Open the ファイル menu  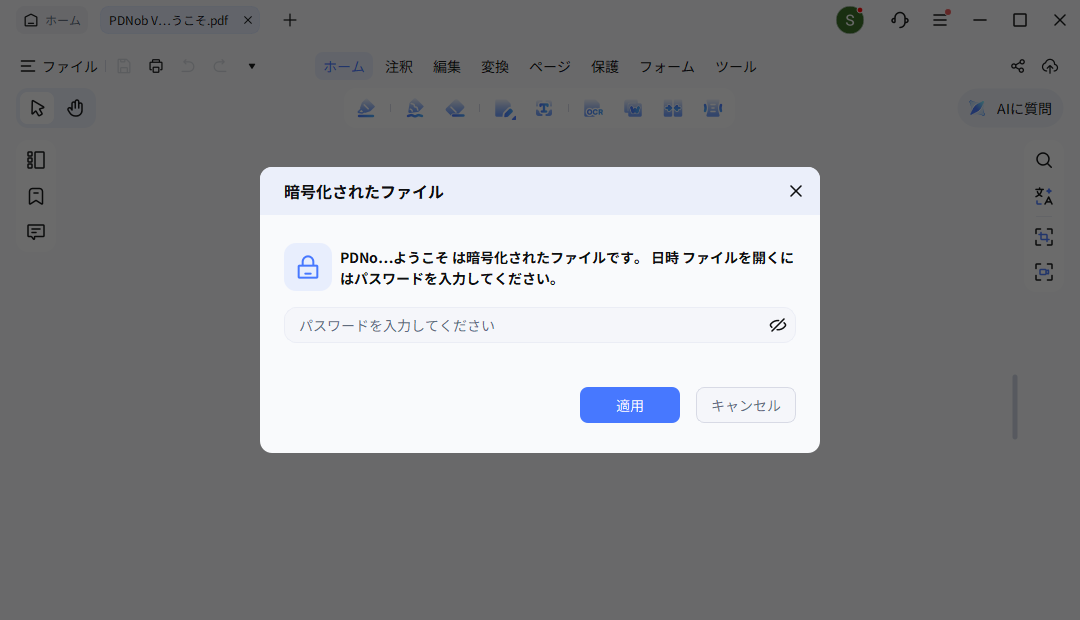59,66
